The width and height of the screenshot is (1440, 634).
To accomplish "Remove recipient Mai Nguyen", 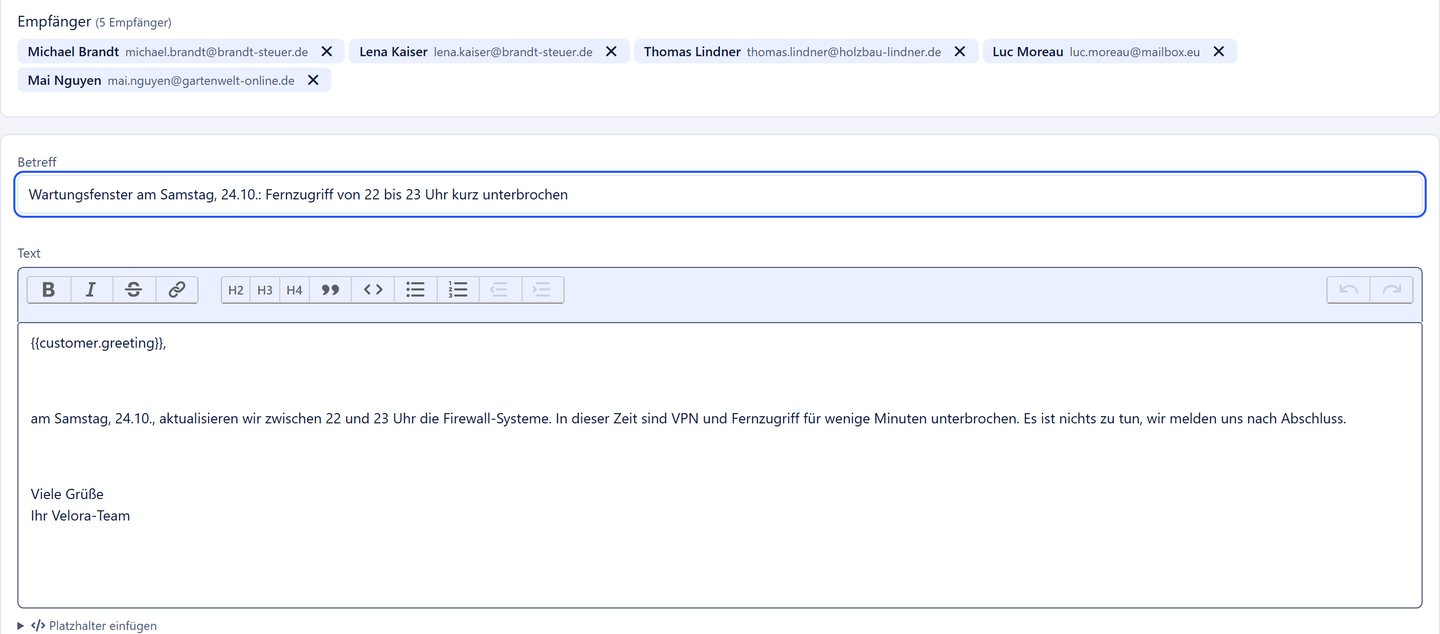I will click(x=313, y=80).
